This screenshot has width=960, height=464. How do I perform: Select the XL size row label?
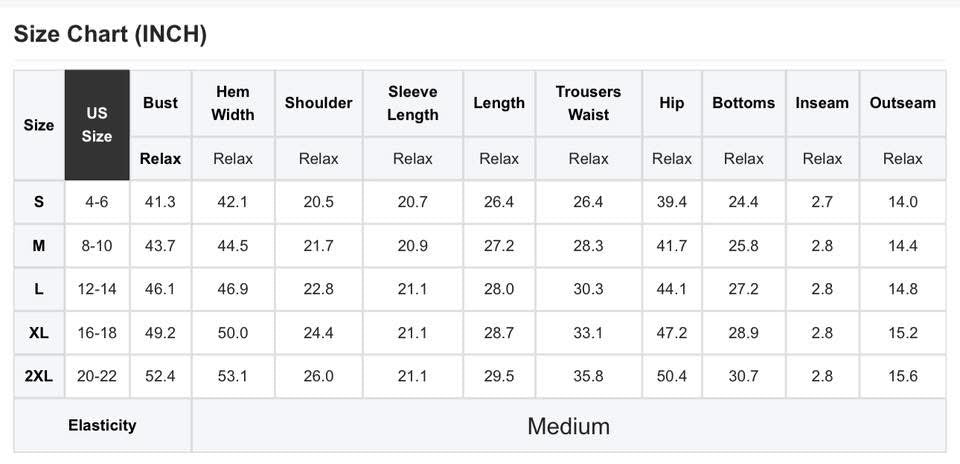[x=39, y=333]
